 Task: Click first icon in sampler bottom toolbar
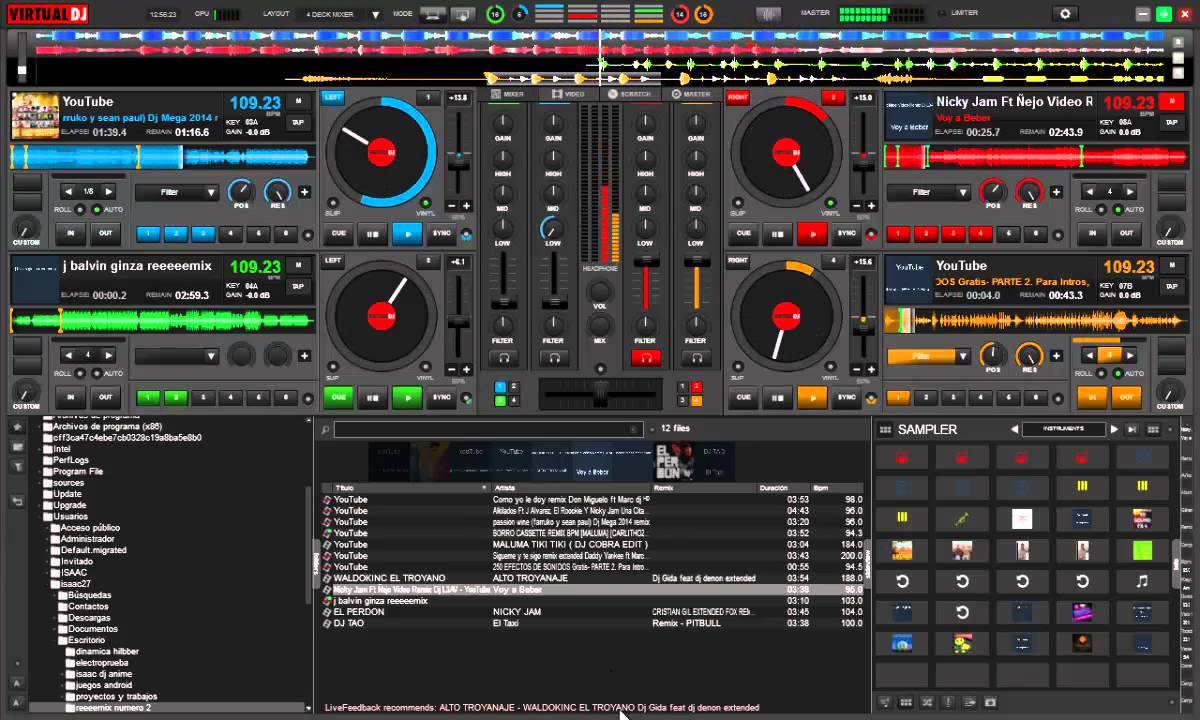[886, 702]
